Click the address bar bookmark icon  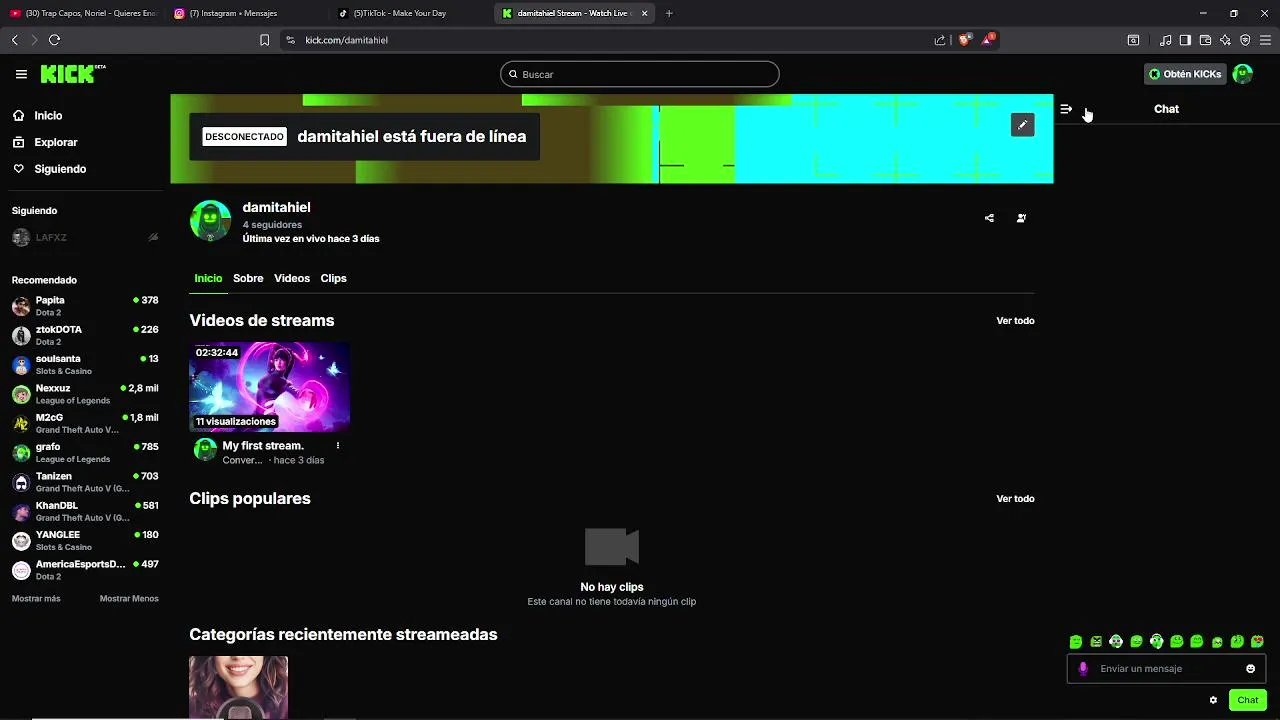pos(264,40)
